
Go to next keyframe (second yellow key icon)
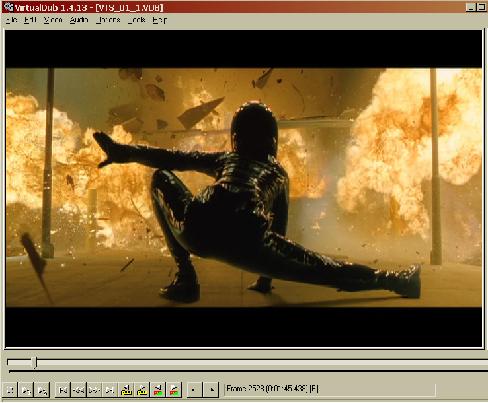142,389
